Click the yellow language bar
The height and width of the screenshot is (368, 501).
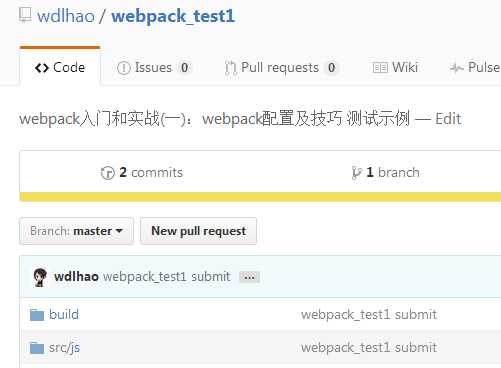point(260,197)
